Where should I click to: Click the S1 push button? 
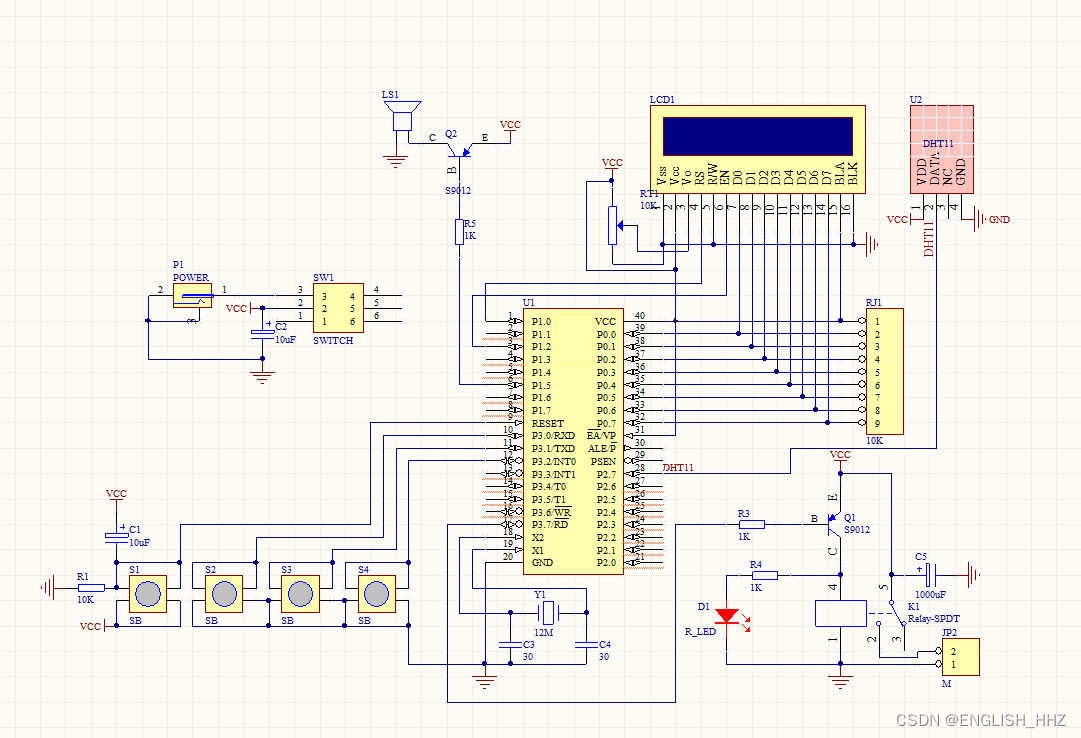coord(148,594)
